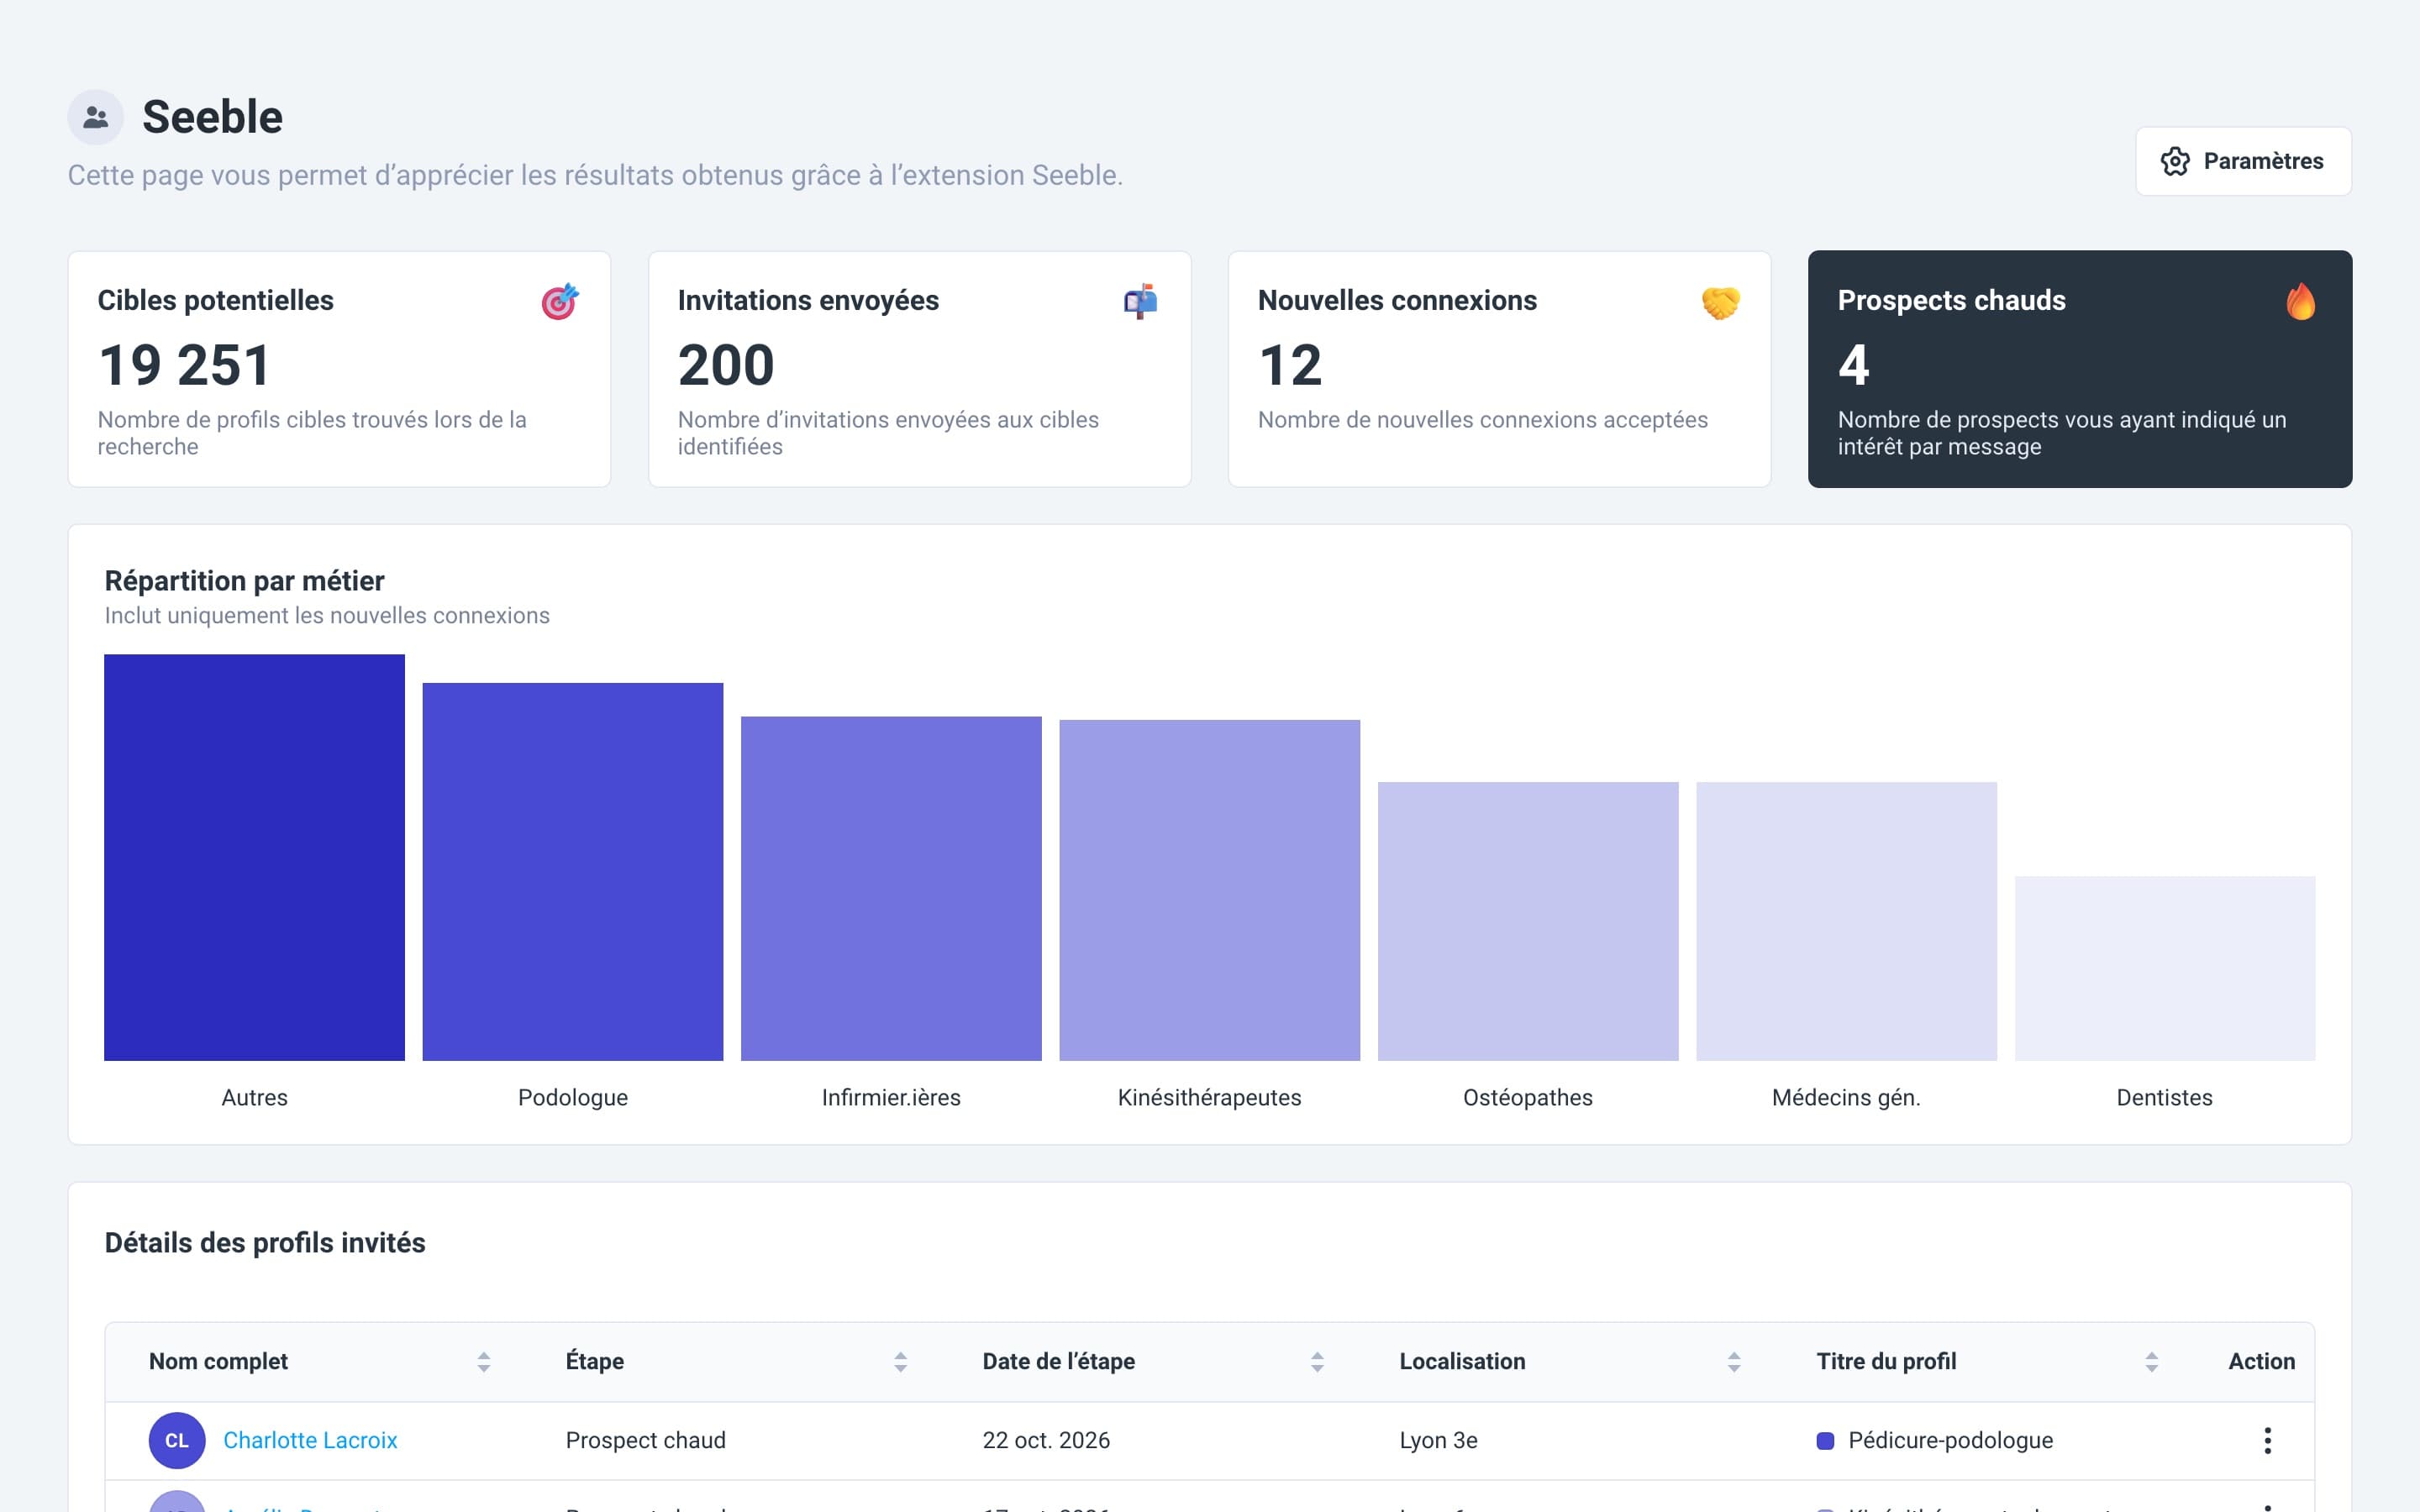The image size is (2420, 1512).
Task: Click the CL avatar badge
Action: (x=177, y=1440)
